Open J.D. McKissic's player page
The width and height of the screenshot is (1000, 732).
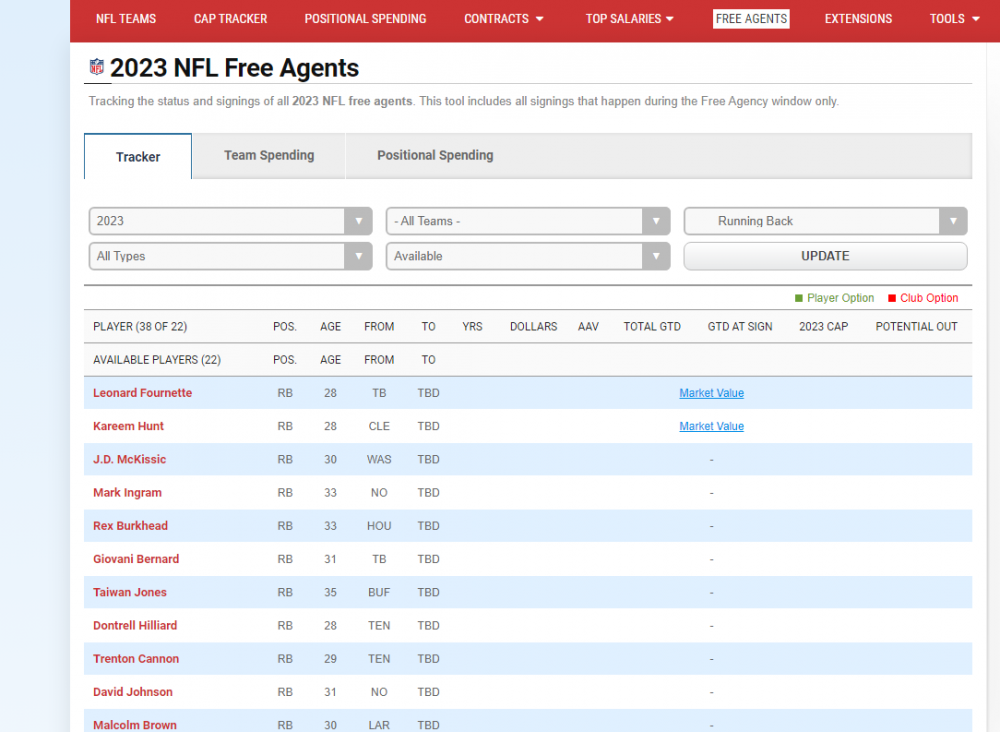click(130, 459)
